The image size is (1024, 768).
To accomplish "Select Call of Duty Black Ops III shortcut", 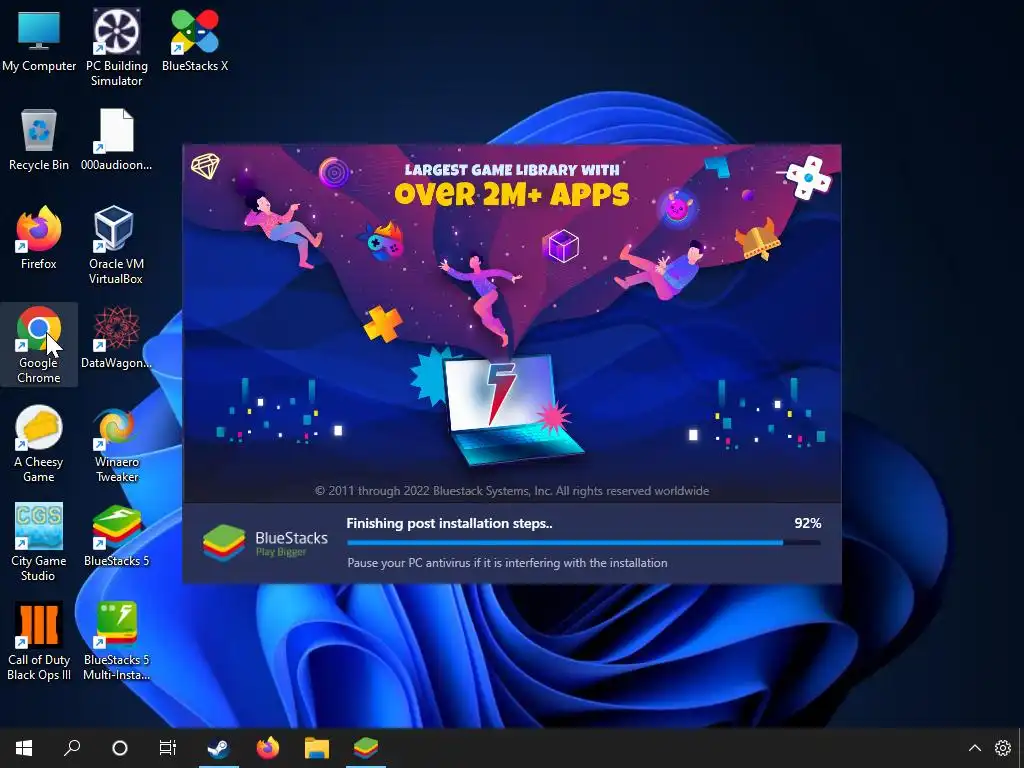I will click(39, 641).
